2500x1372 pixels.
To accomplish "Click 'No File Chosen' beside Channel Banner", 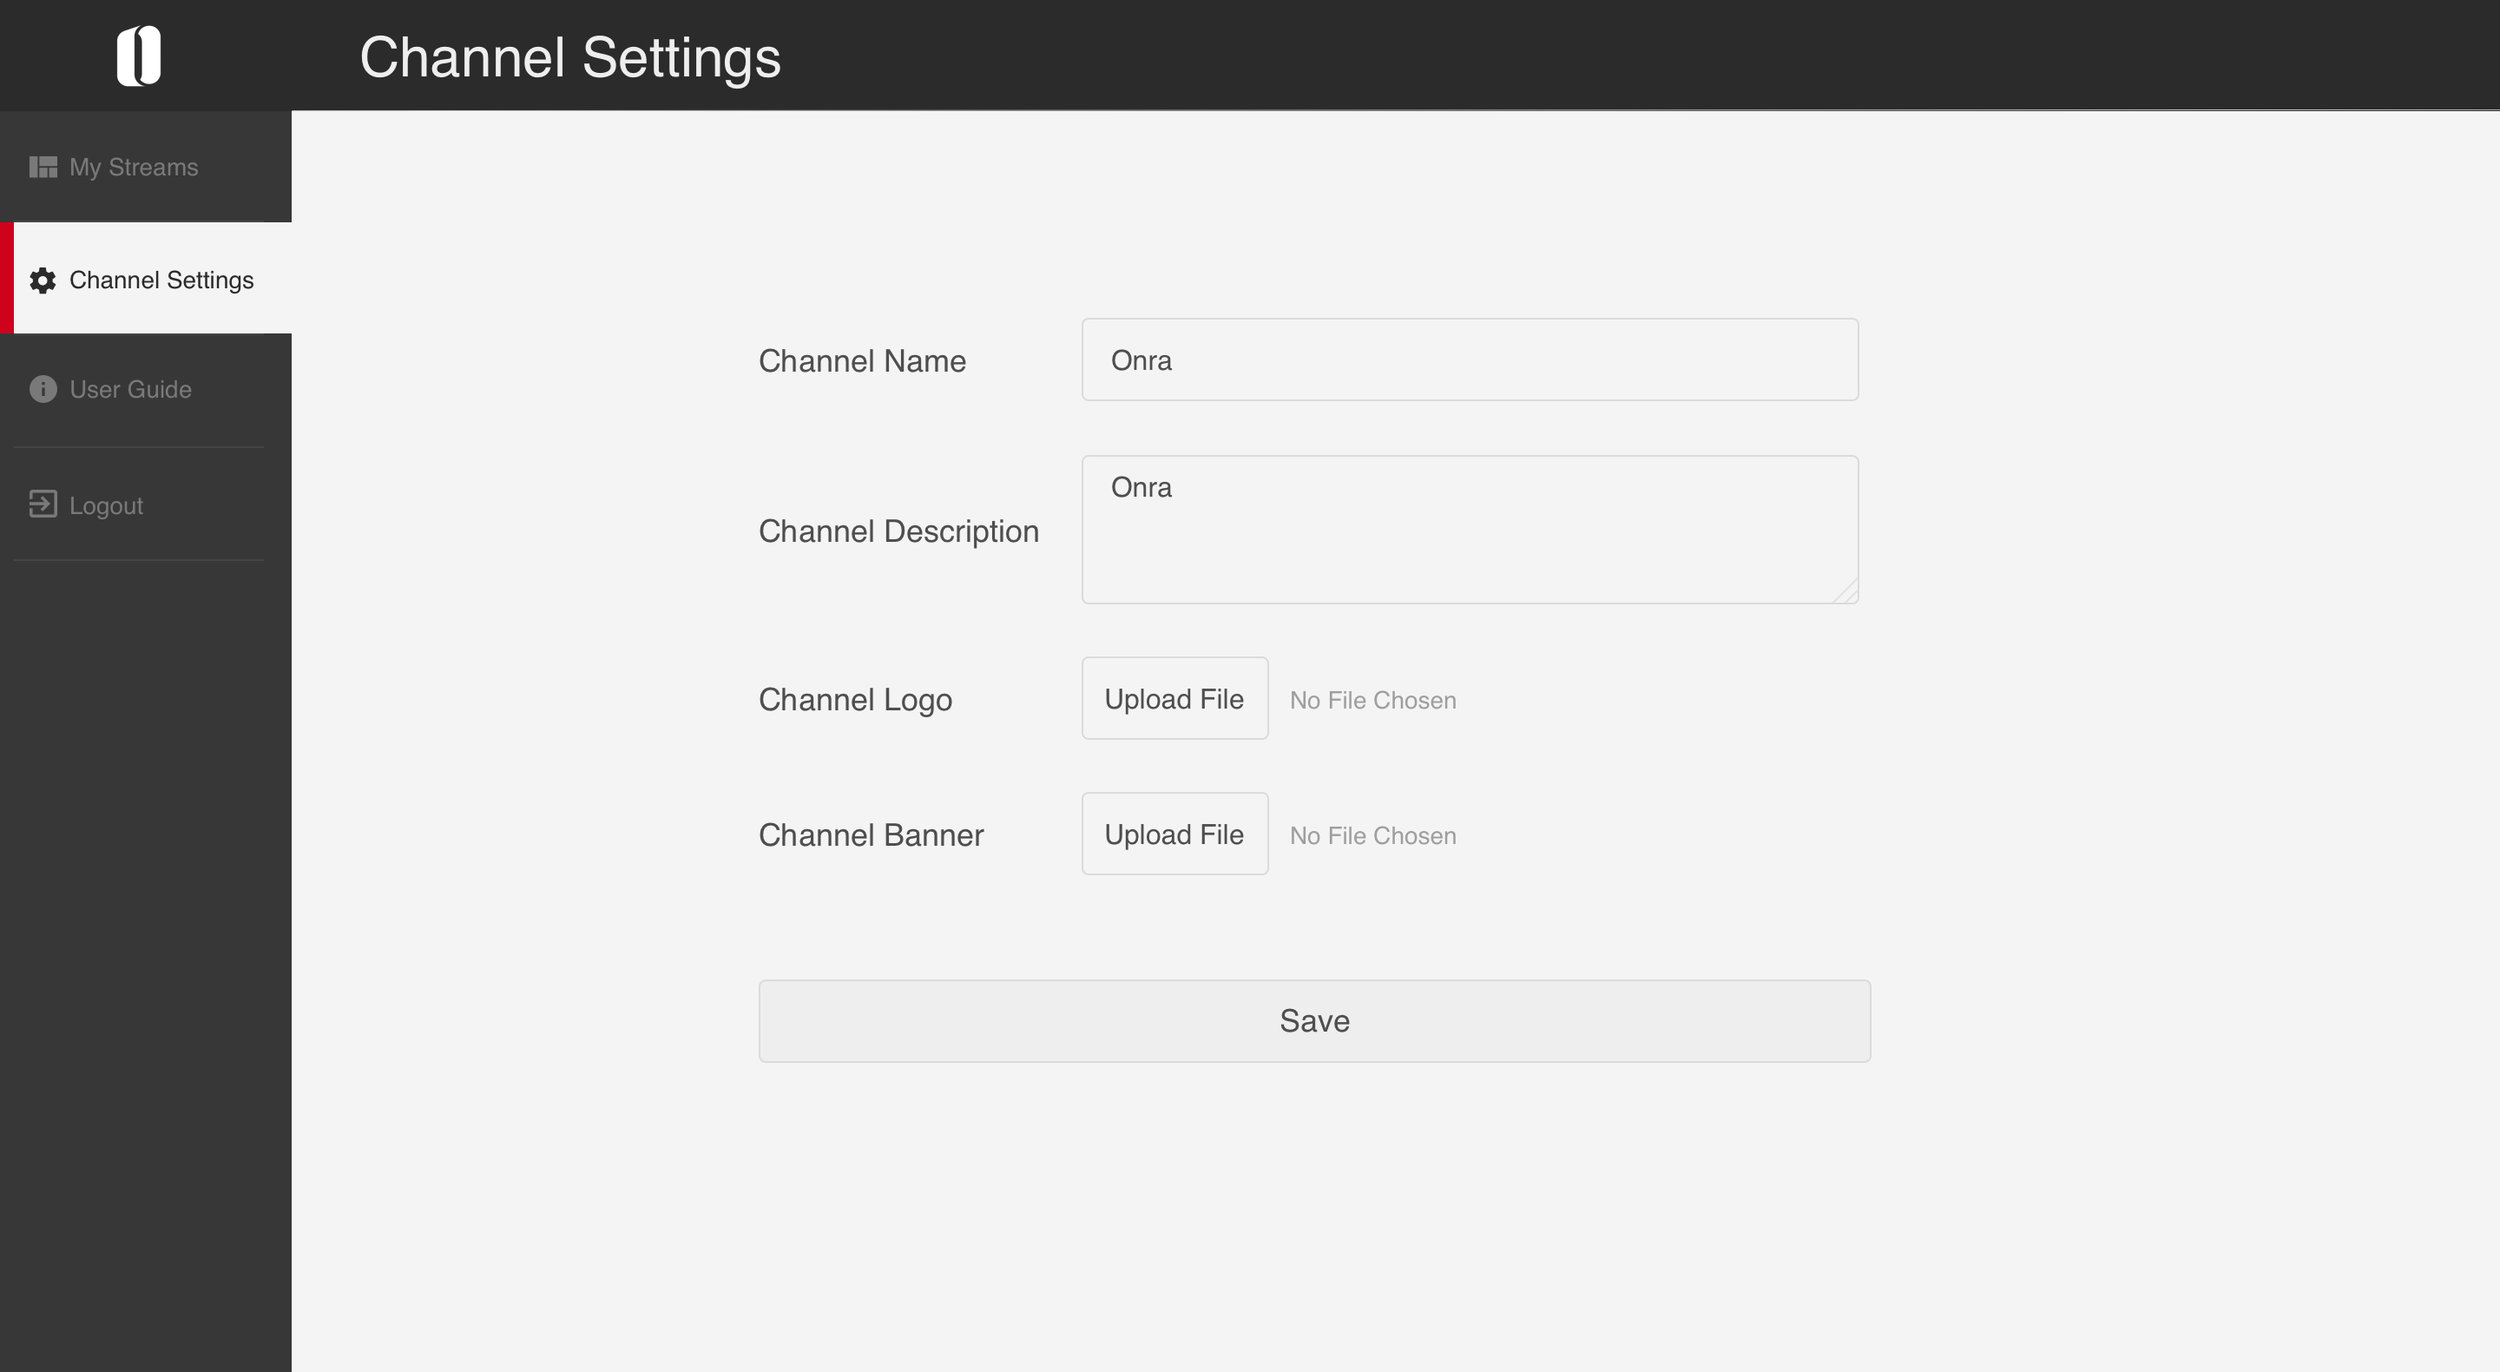I will coord(1373,836).
